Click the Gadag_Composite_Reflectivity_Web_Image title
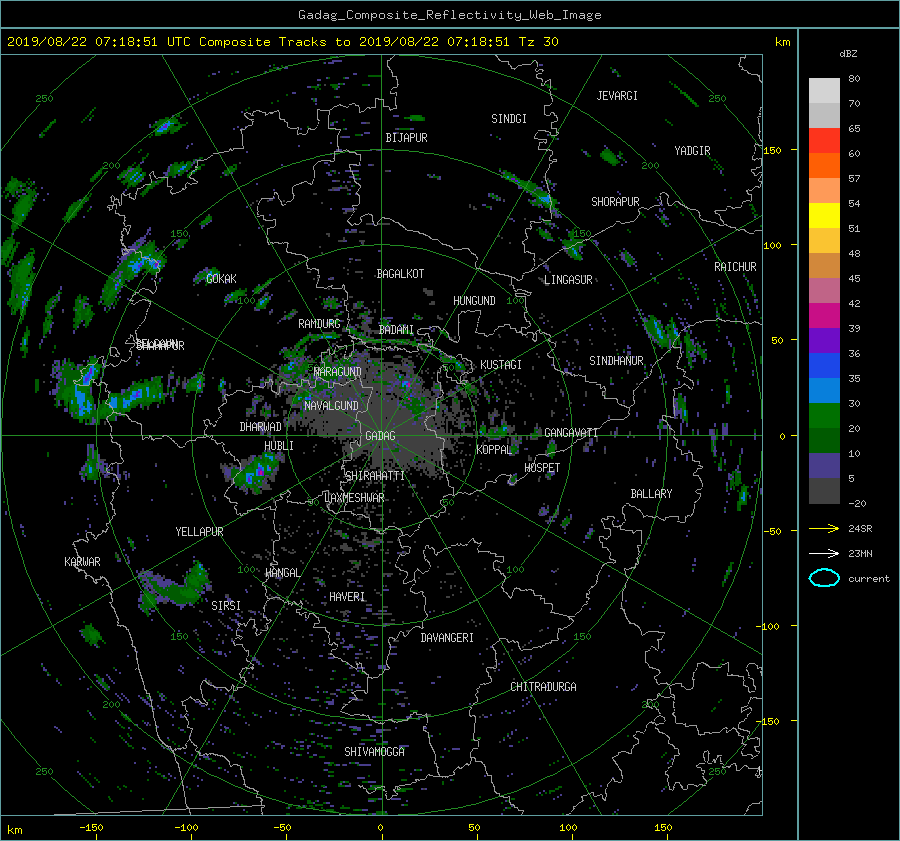Viewport: 900px width, 841px height. (449, 15)
